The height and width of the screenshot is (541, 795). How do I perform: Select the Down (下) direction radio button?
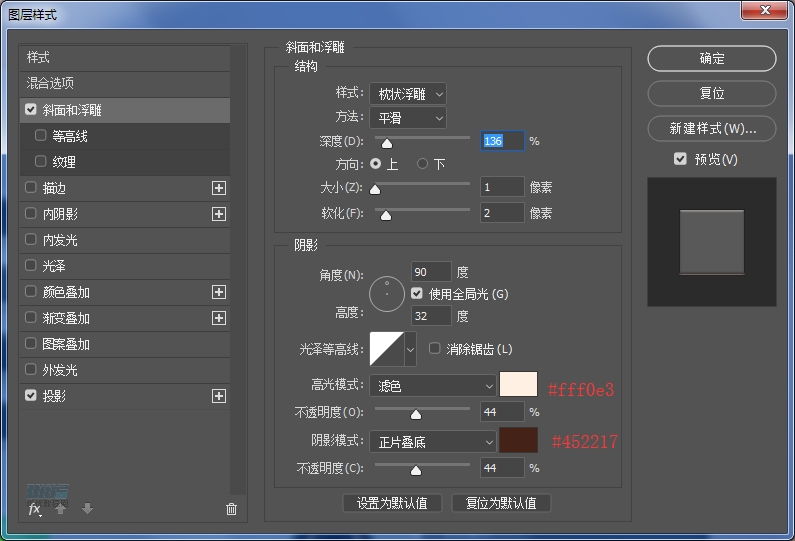423,164
